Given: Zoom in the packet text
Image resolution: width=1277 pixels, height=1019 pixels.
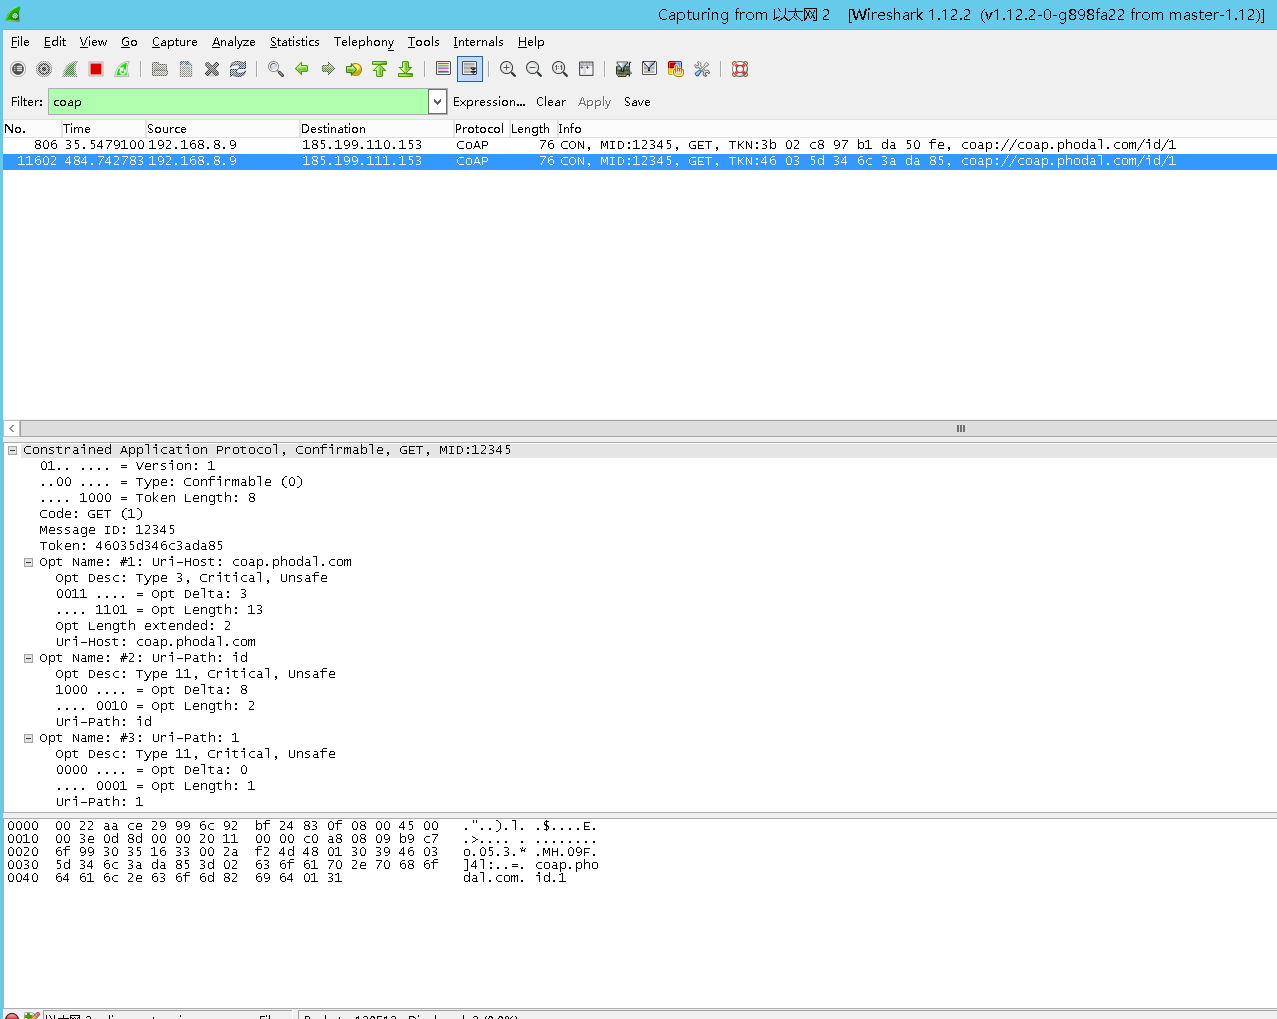Looking at the screenshot, I should coord(508,69).
